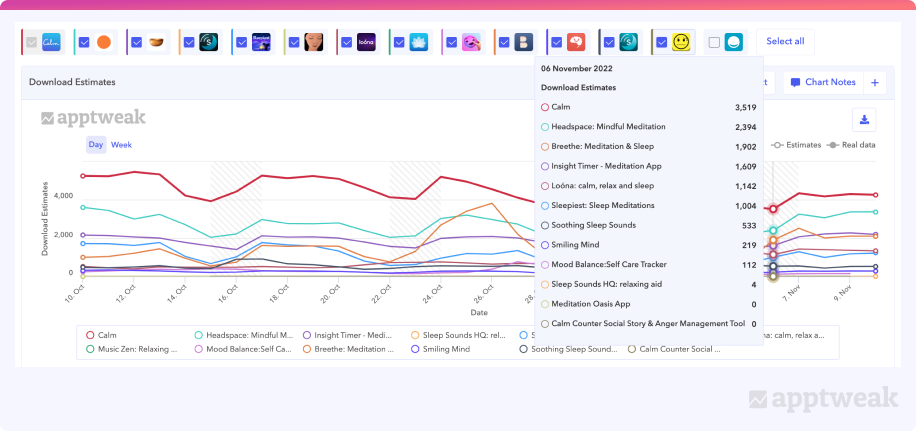Viewport: 916px width, 431px height.
Task: Uncheck the Headspace app checkbox
Action: pyautogui.click(x=84, y=42)
